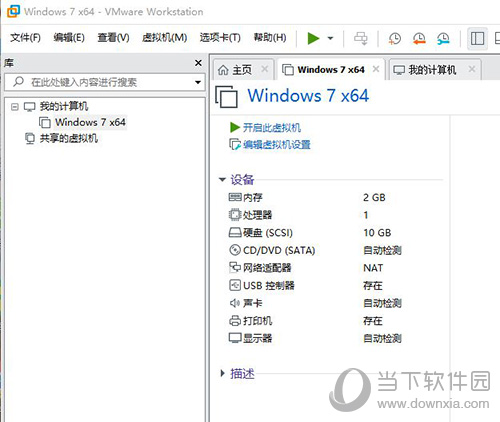Screen dimensions: 500x422
Task: Close the 我的计算机 tab
Action: point(472,69)
